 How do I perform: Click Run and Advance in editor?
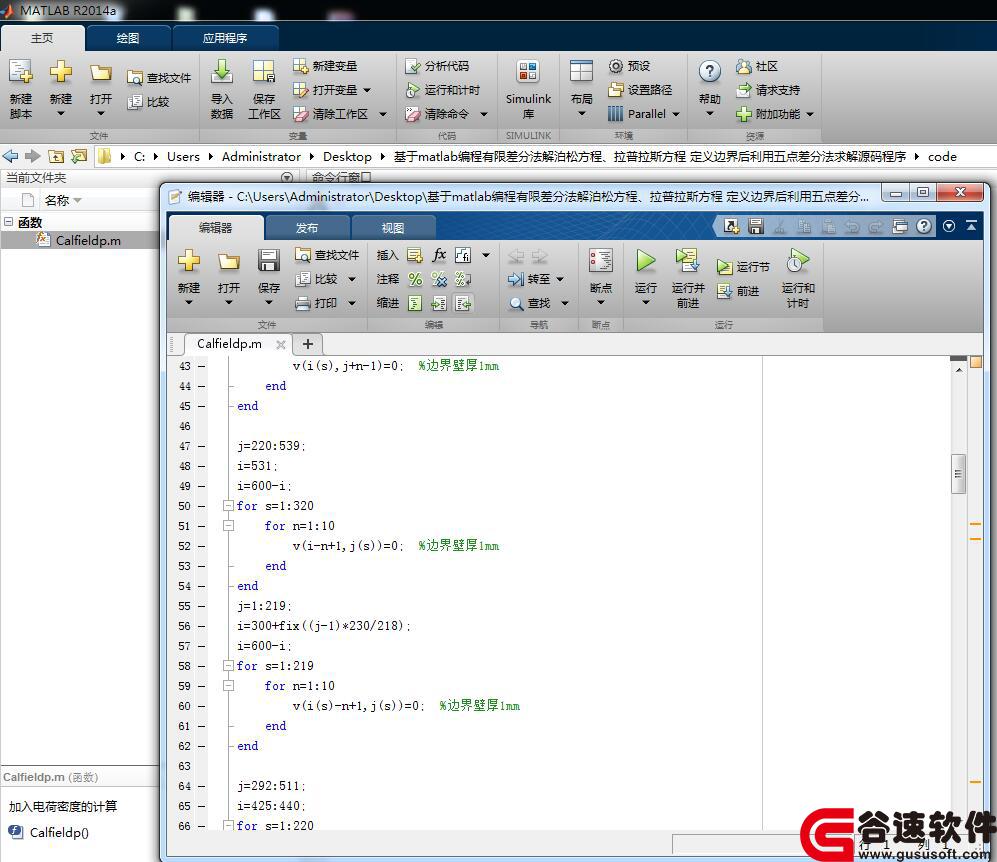(687, 278)
